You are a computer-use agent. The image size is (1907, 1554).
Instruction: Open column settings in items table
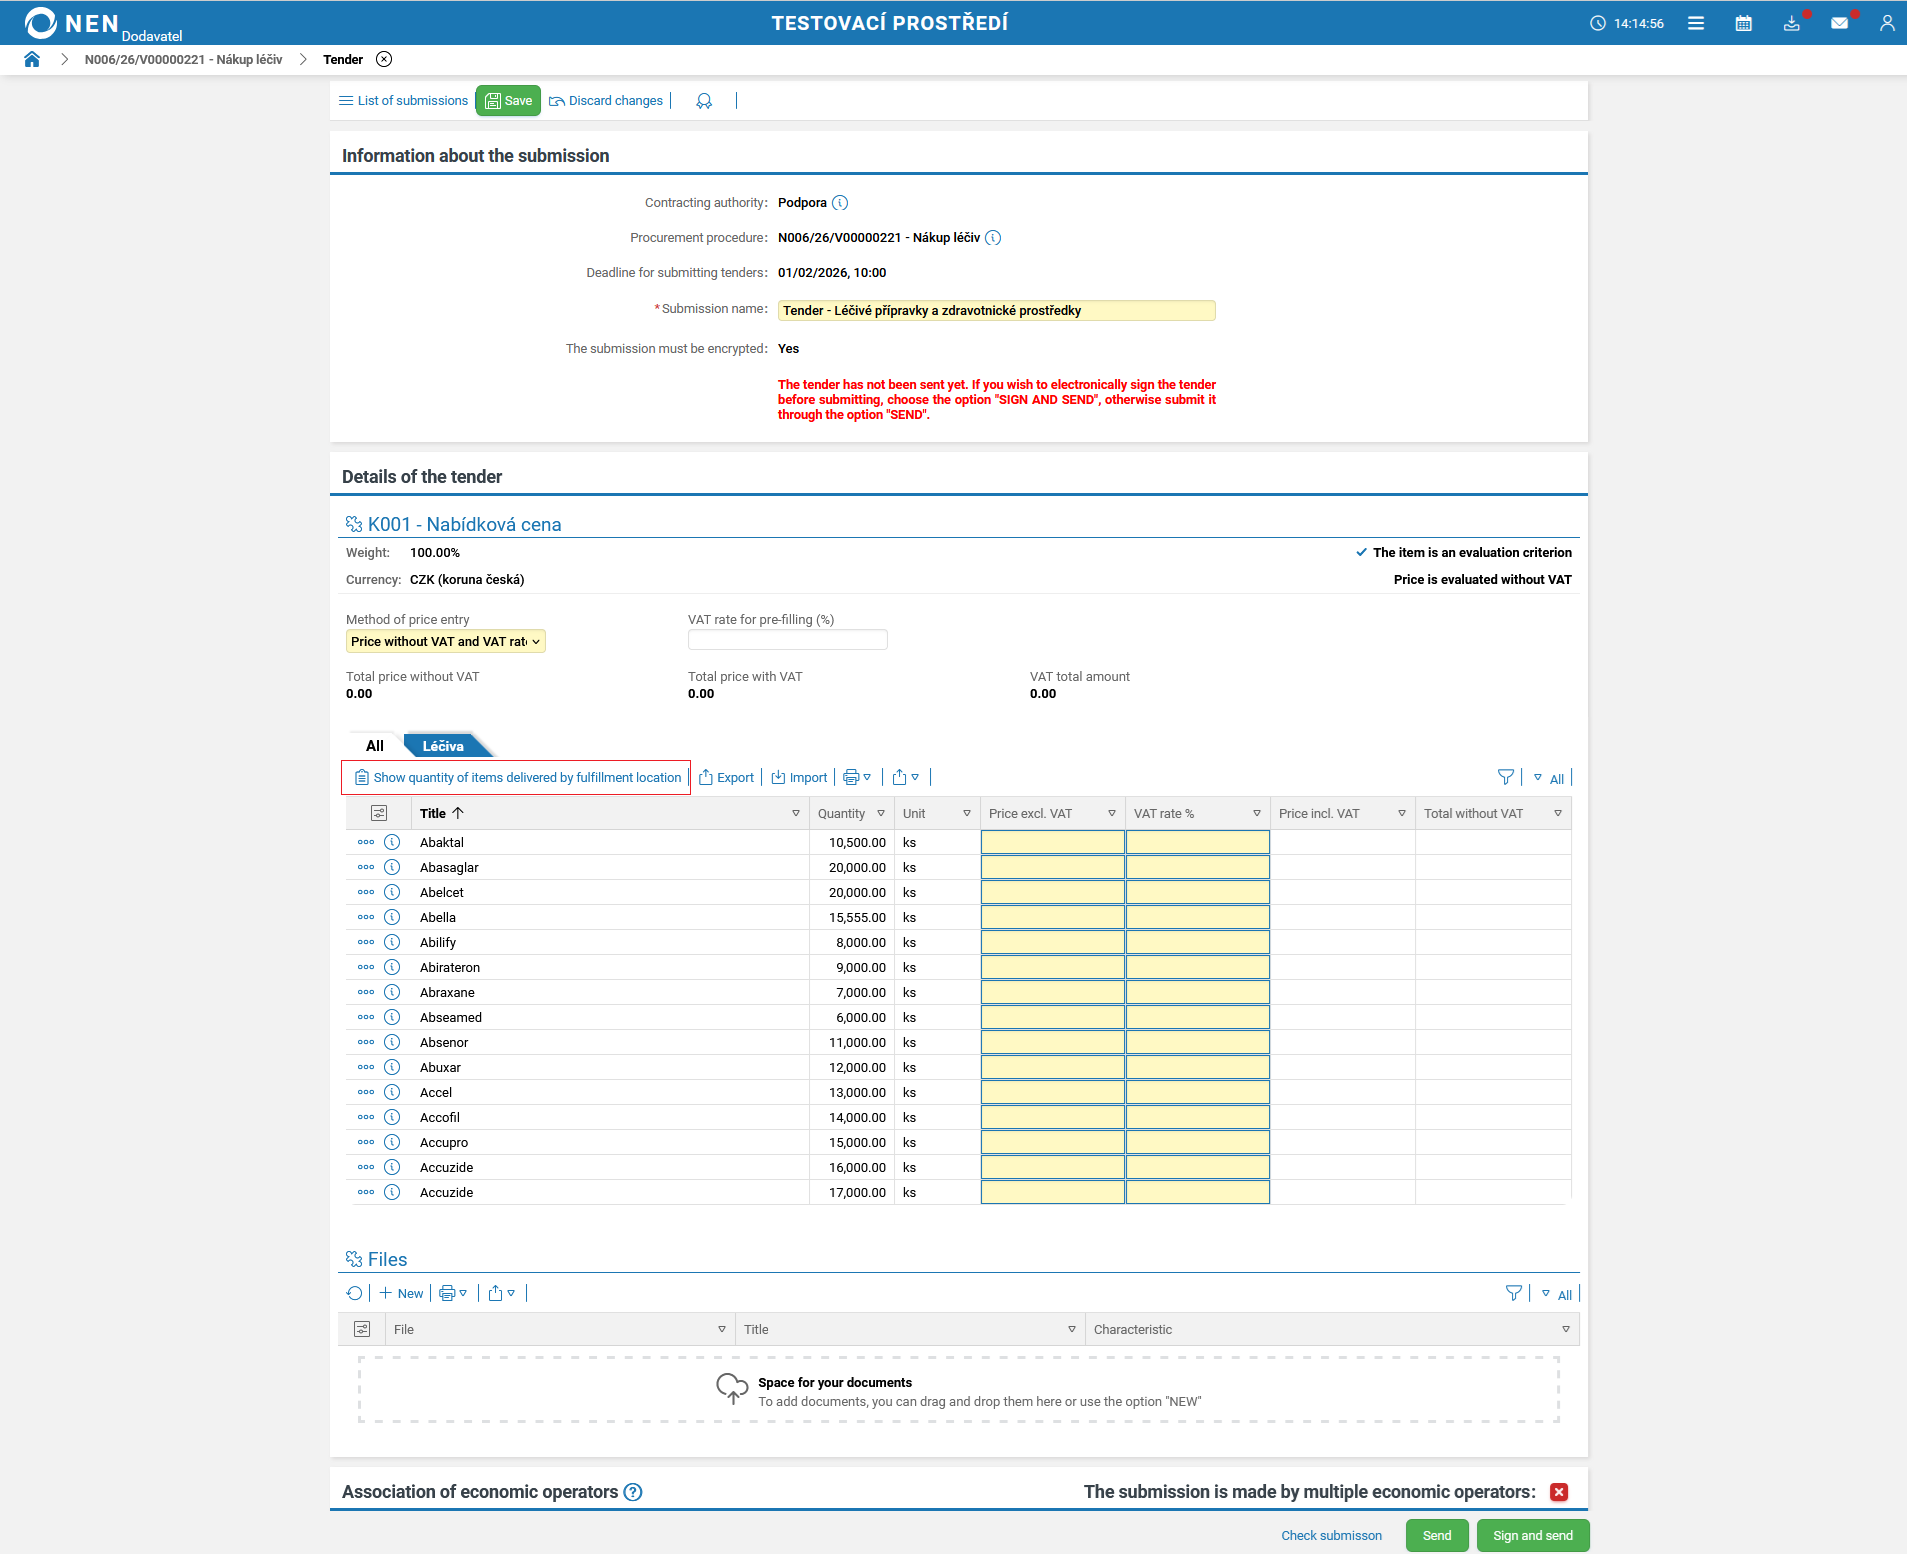(379, 813)
